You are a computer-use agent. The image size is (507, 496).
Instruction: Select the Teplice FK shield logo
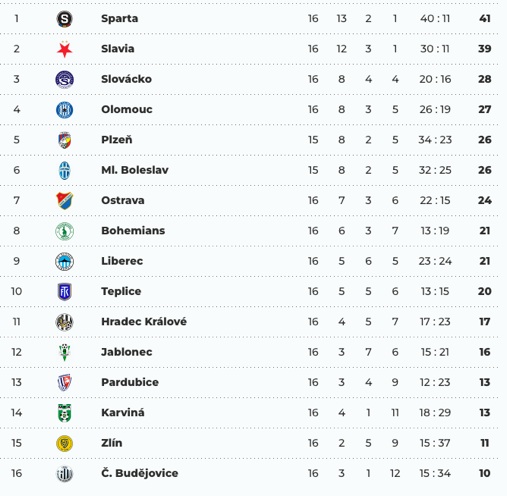coord(64,292)
